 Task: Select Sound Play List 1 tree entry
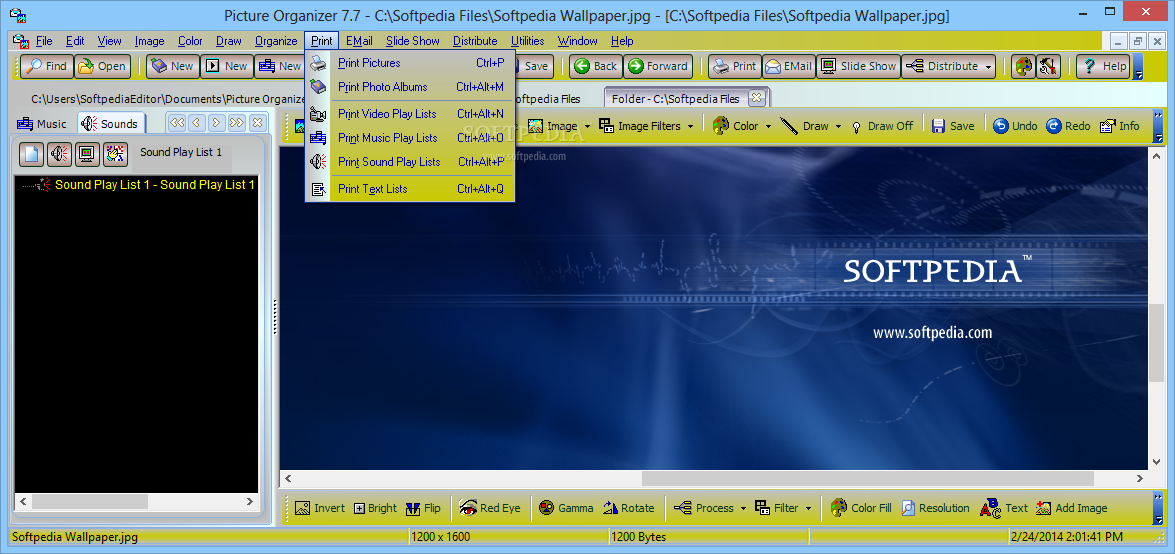click(155, 184)
